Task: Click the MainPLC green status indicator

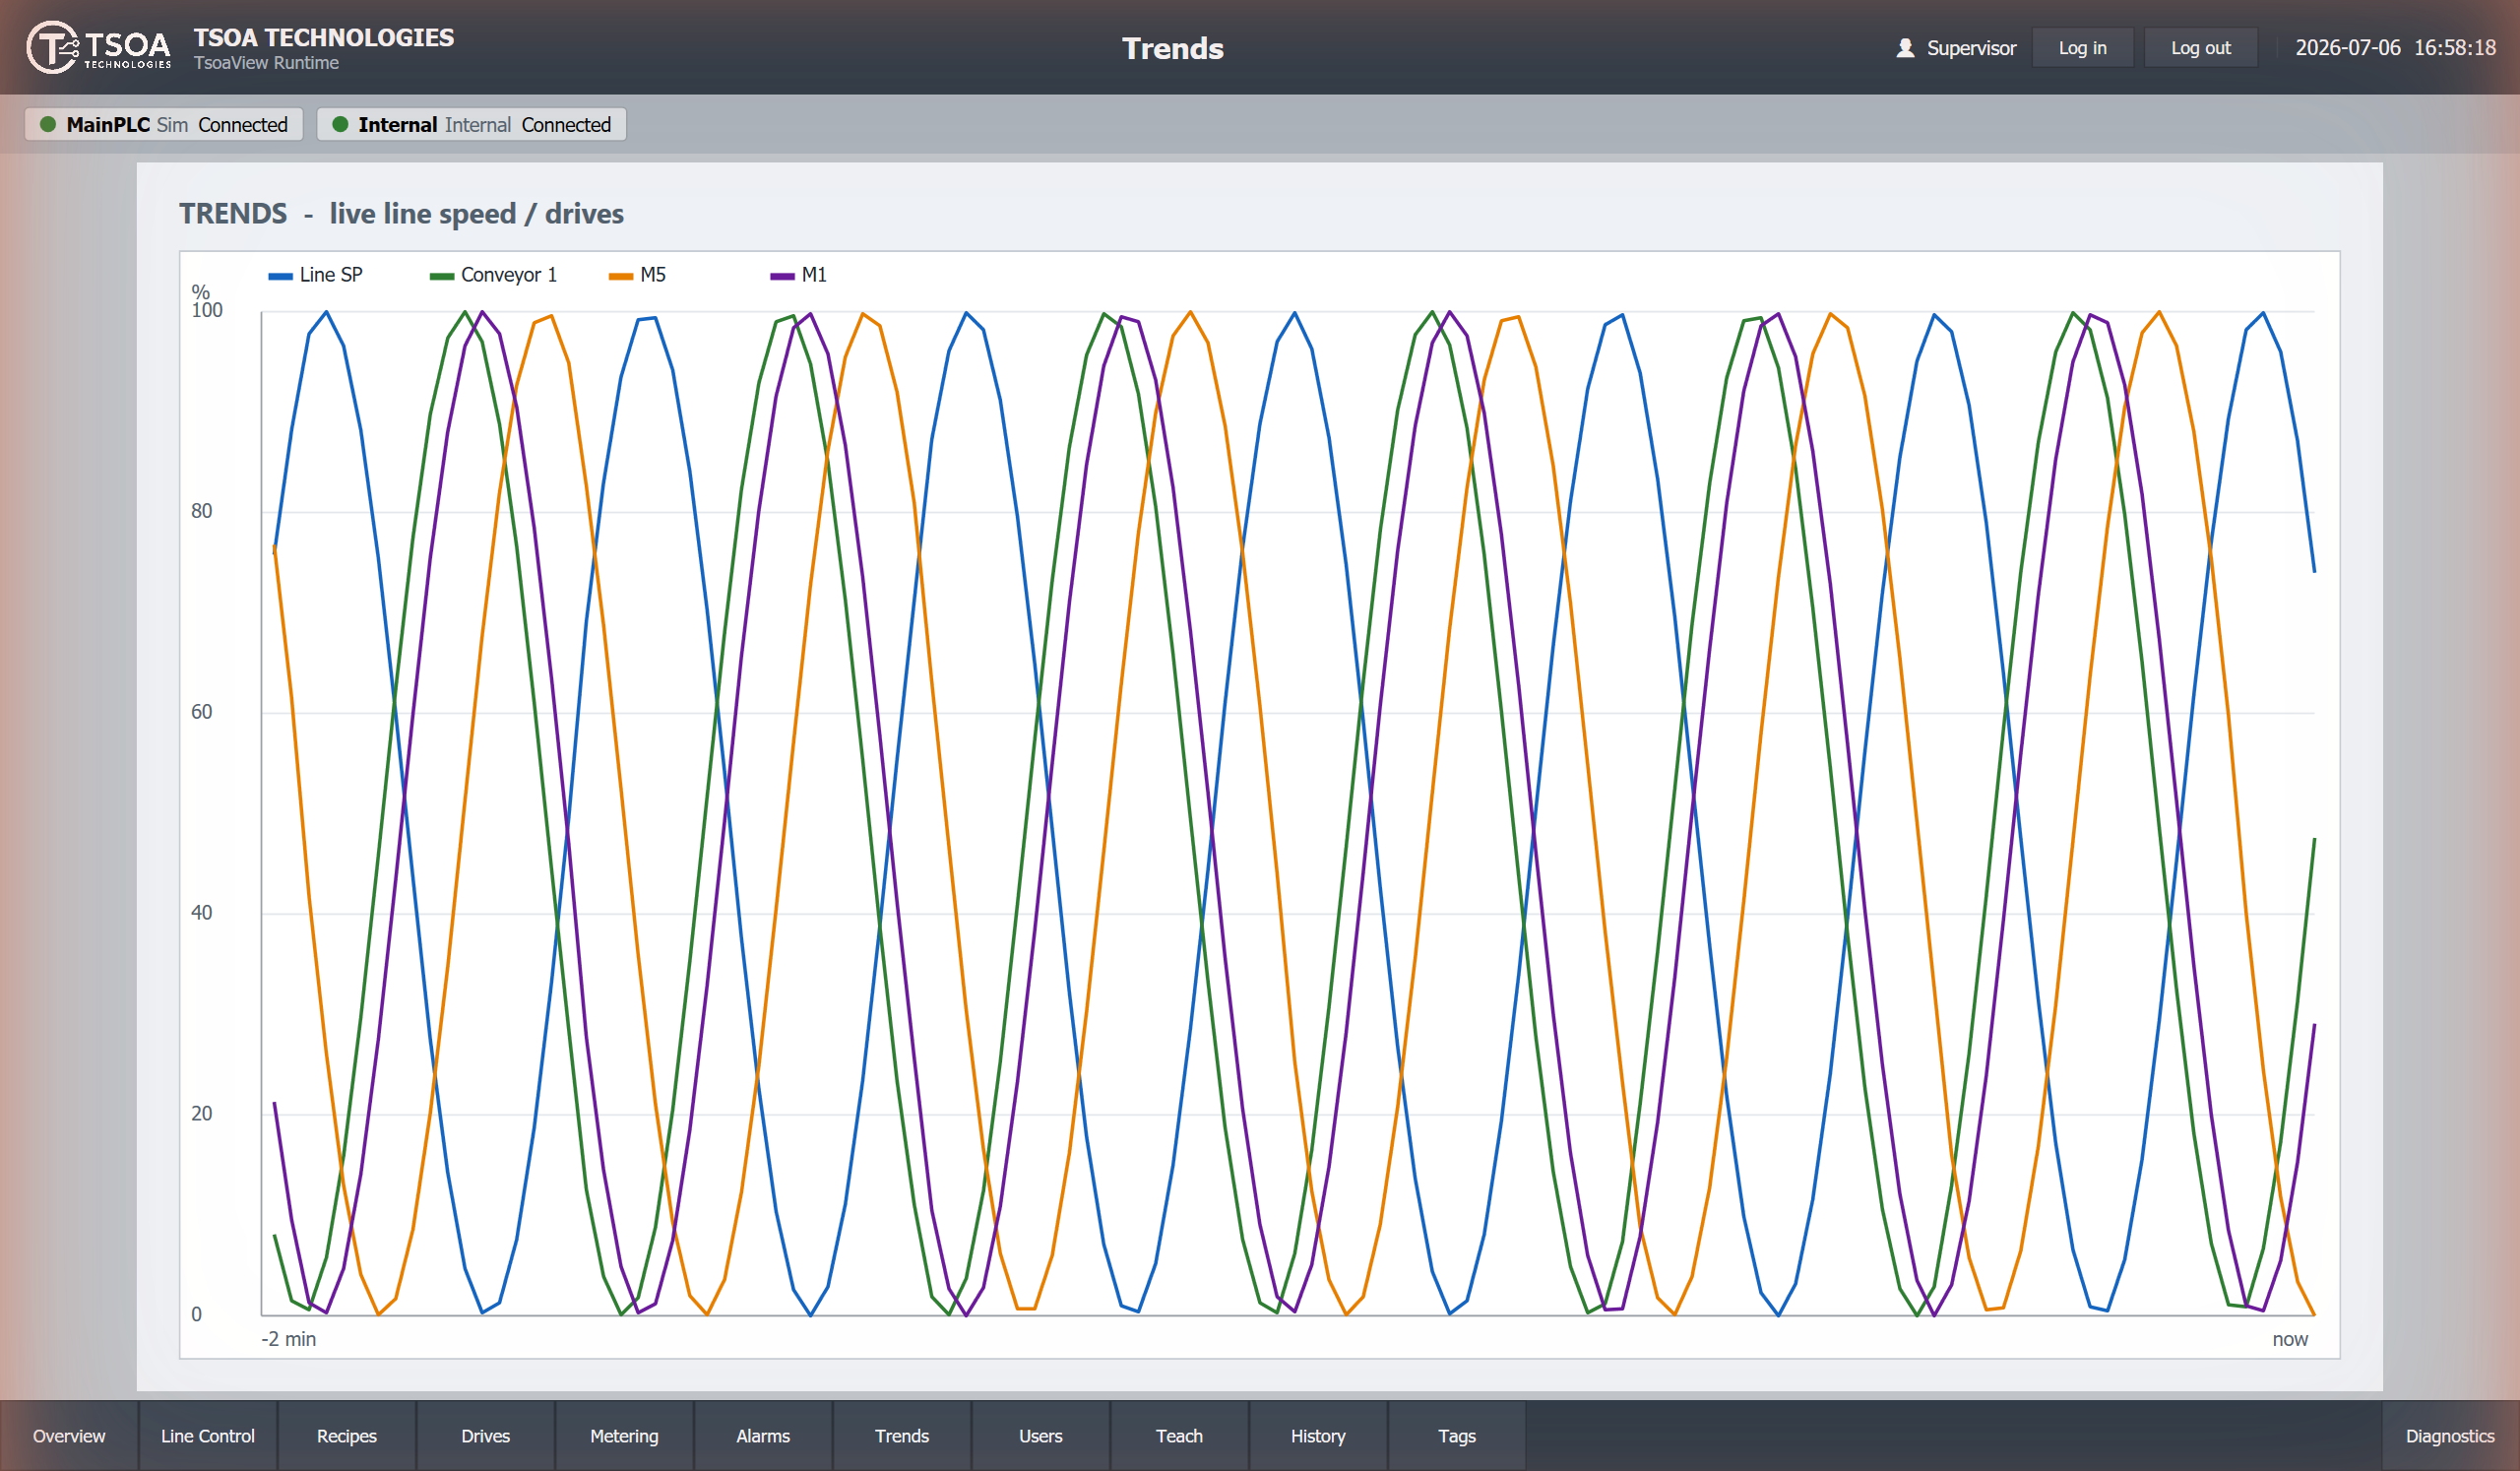Action: click(x=47, y=124)
